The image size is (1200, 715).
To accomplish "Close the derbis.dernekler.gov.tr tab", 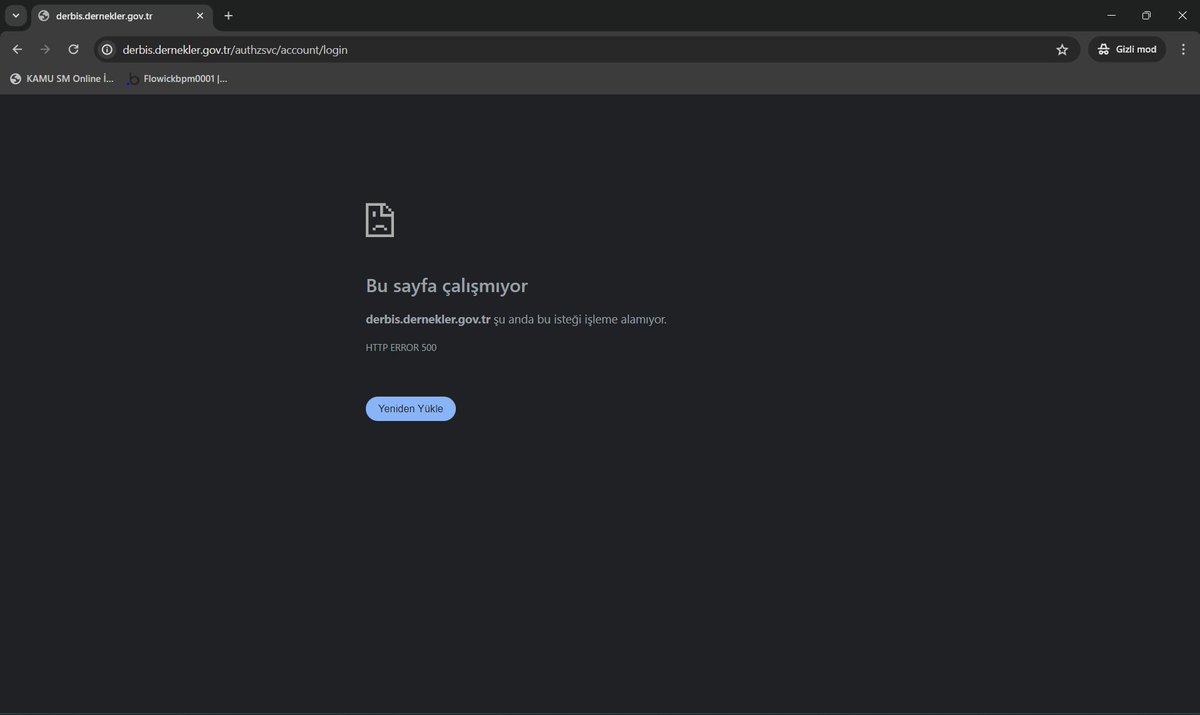I will click(x=200, y=16).
